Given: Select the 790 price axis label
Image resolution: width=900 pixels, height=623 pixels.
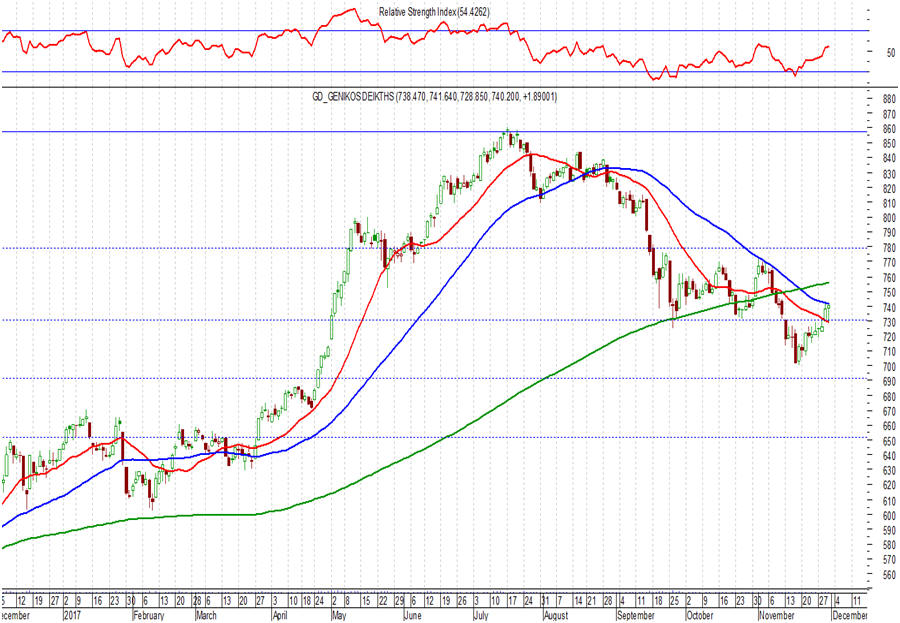Looking at the screenshot, I should click(889, 233).
